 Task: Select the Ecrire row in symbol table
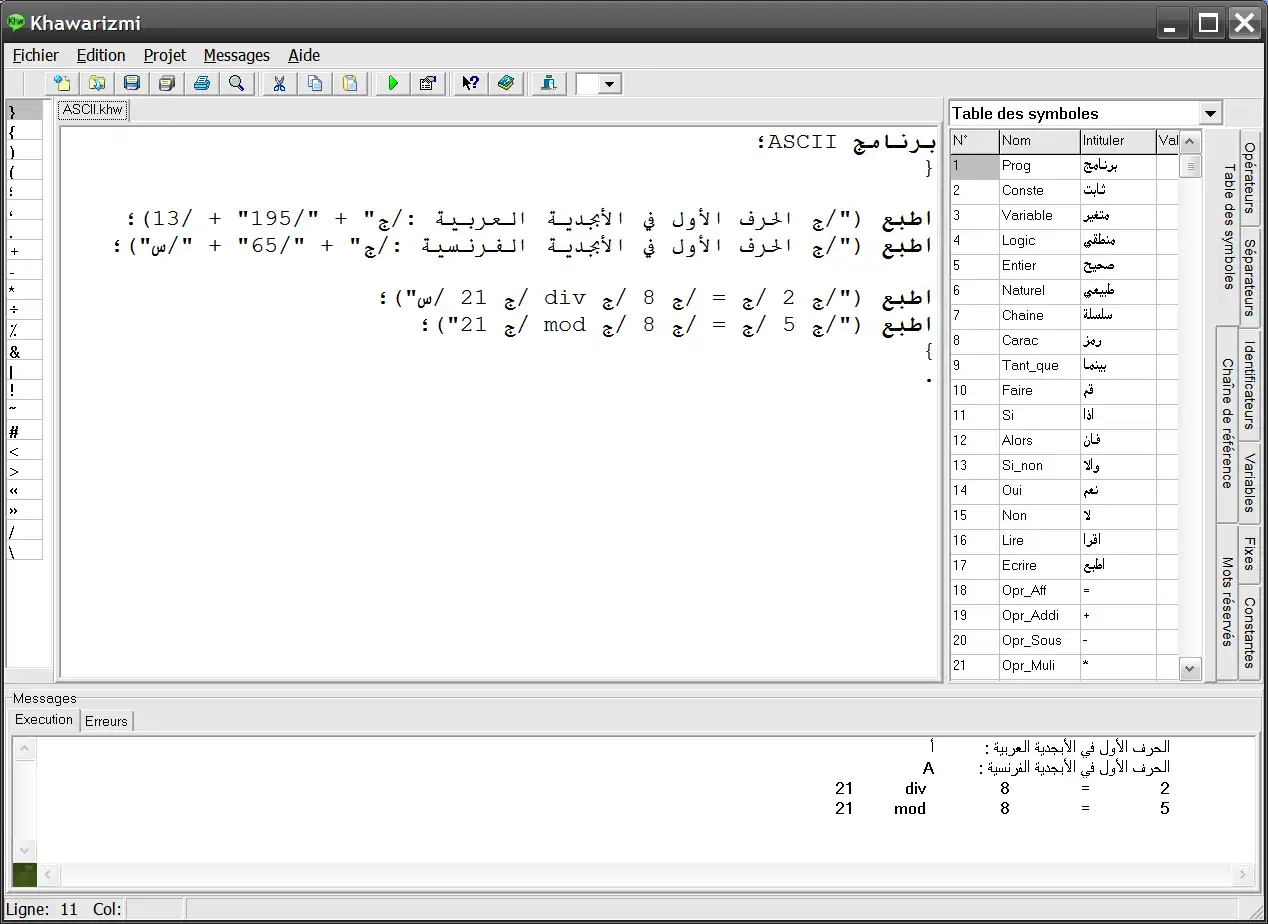(1064, 566)
